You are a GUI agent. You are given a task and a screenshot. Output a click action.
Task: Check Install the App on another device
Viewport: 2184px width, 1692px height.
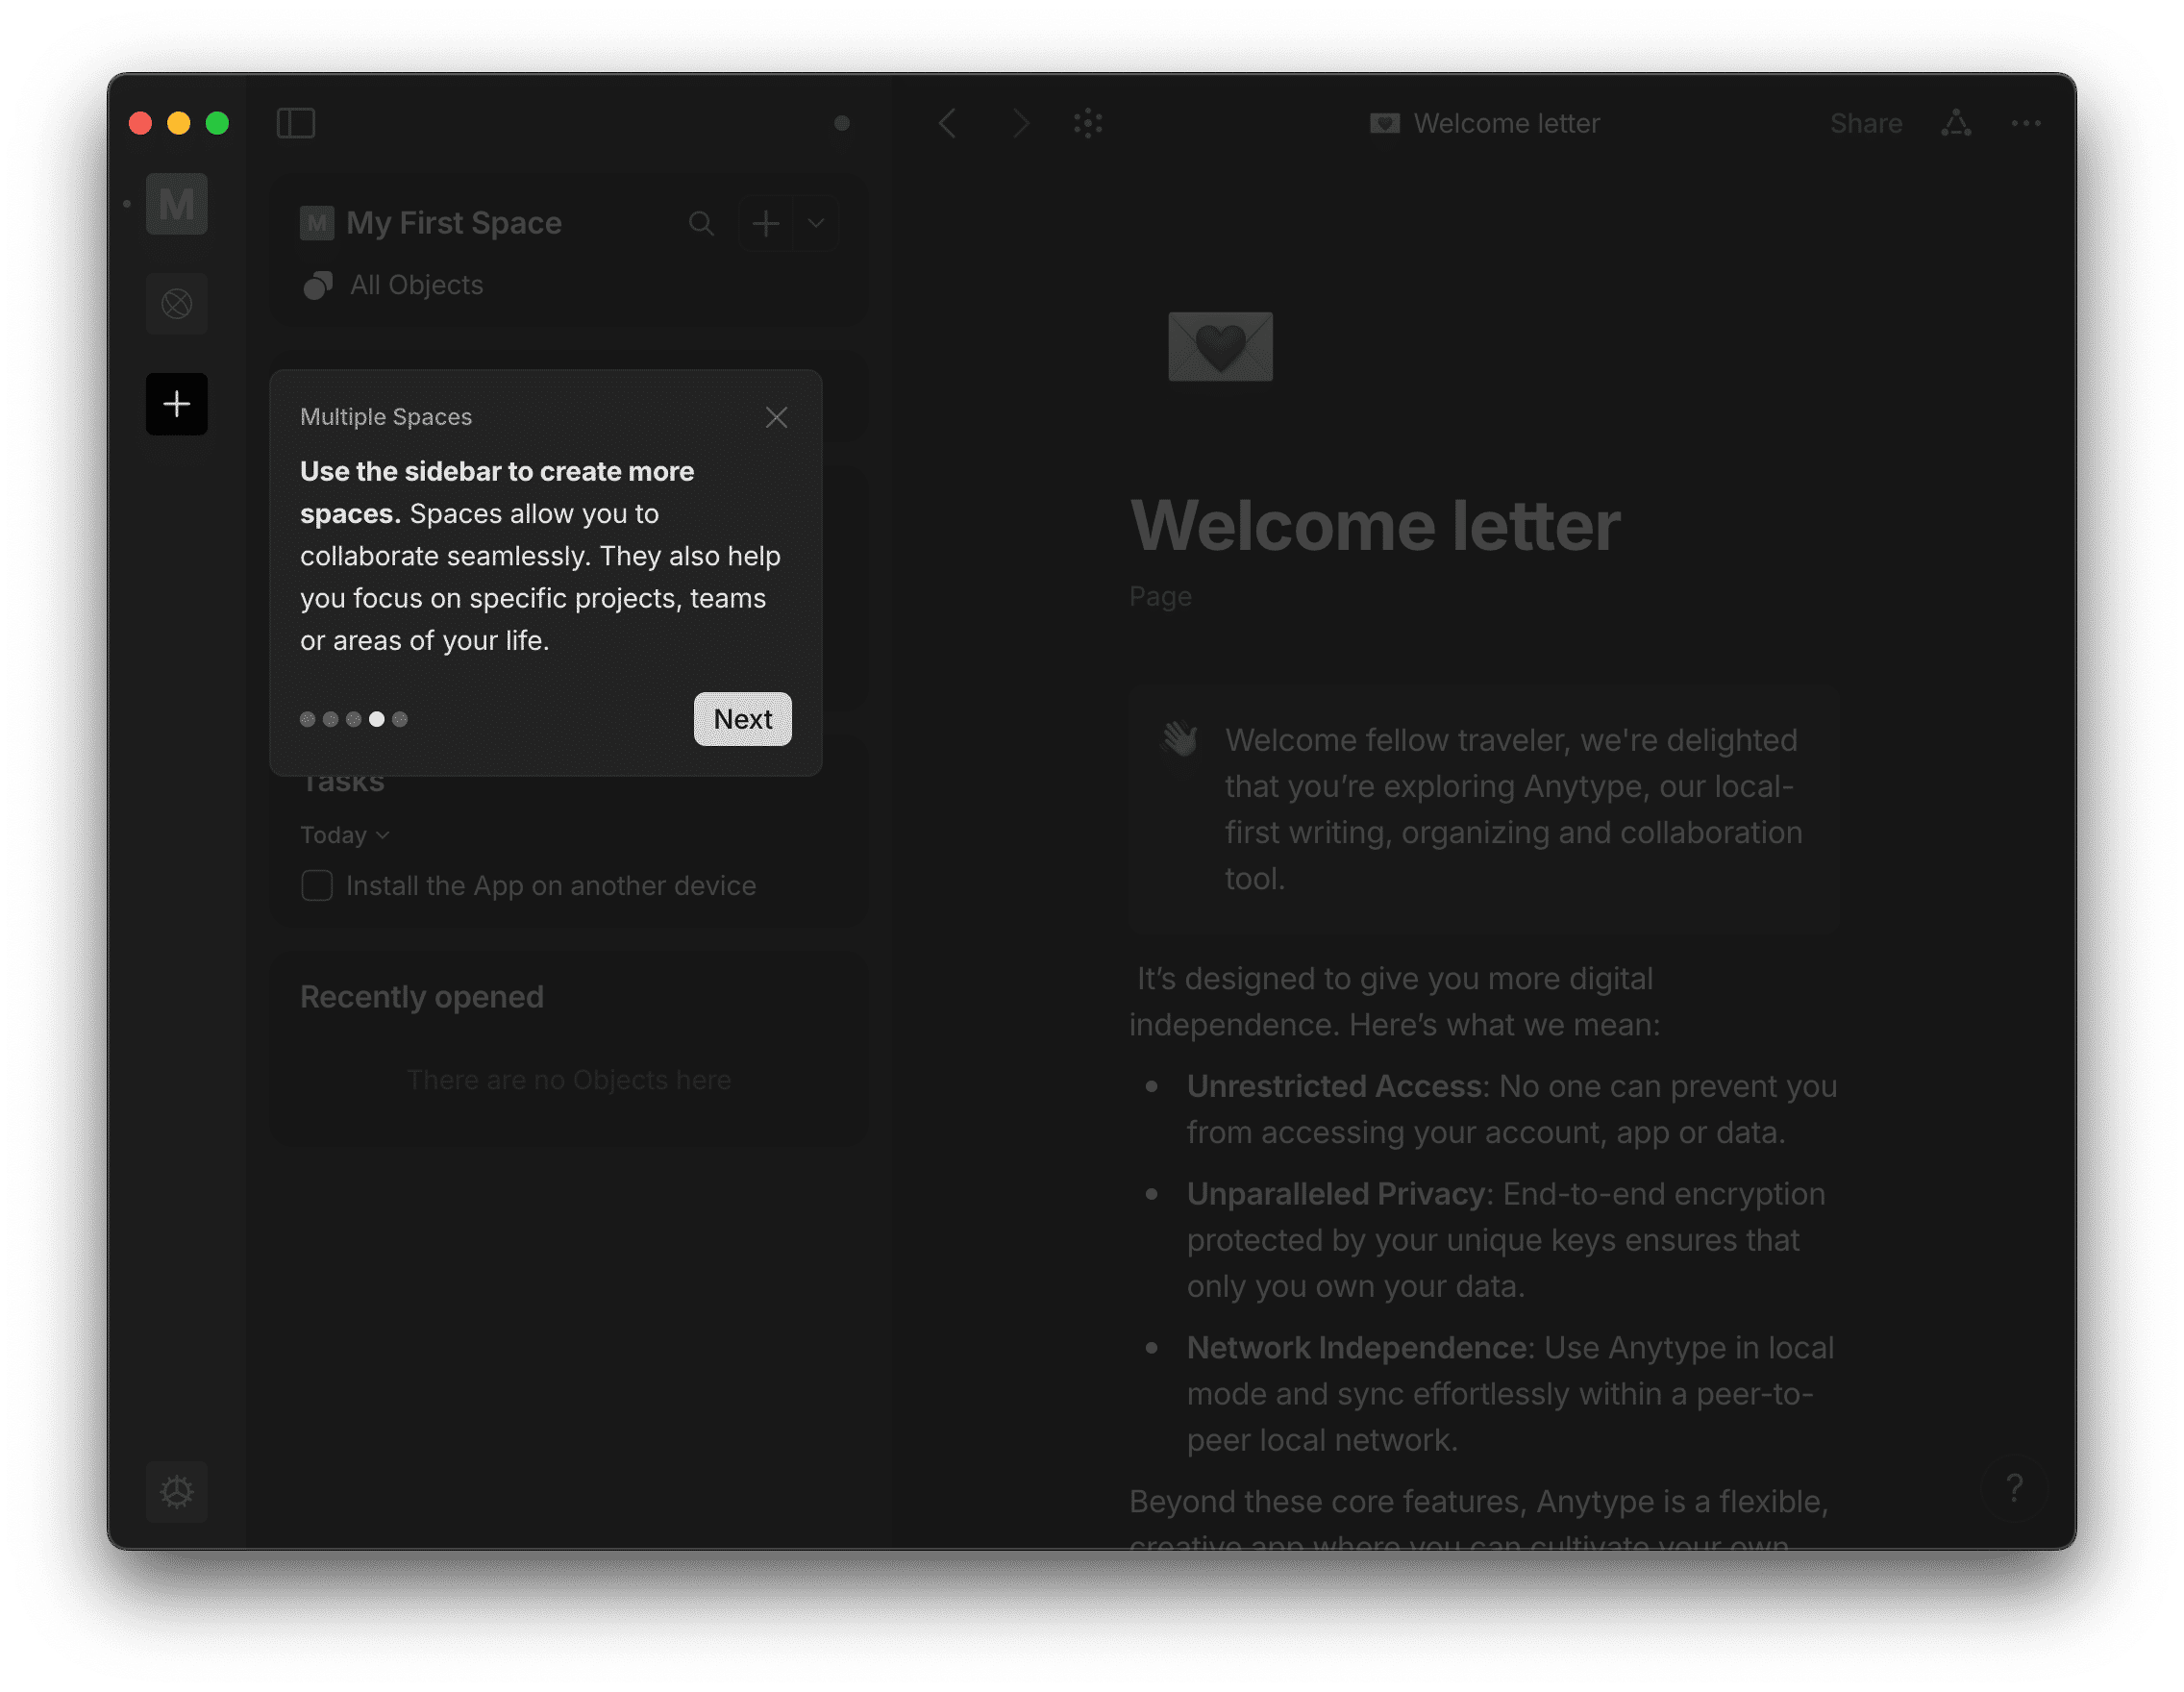(317, 885)
